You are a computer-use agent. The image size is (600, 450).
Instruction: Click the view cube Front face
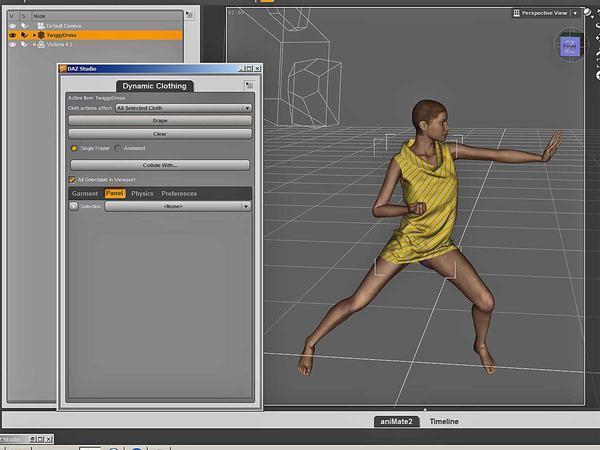pos(570,46)
